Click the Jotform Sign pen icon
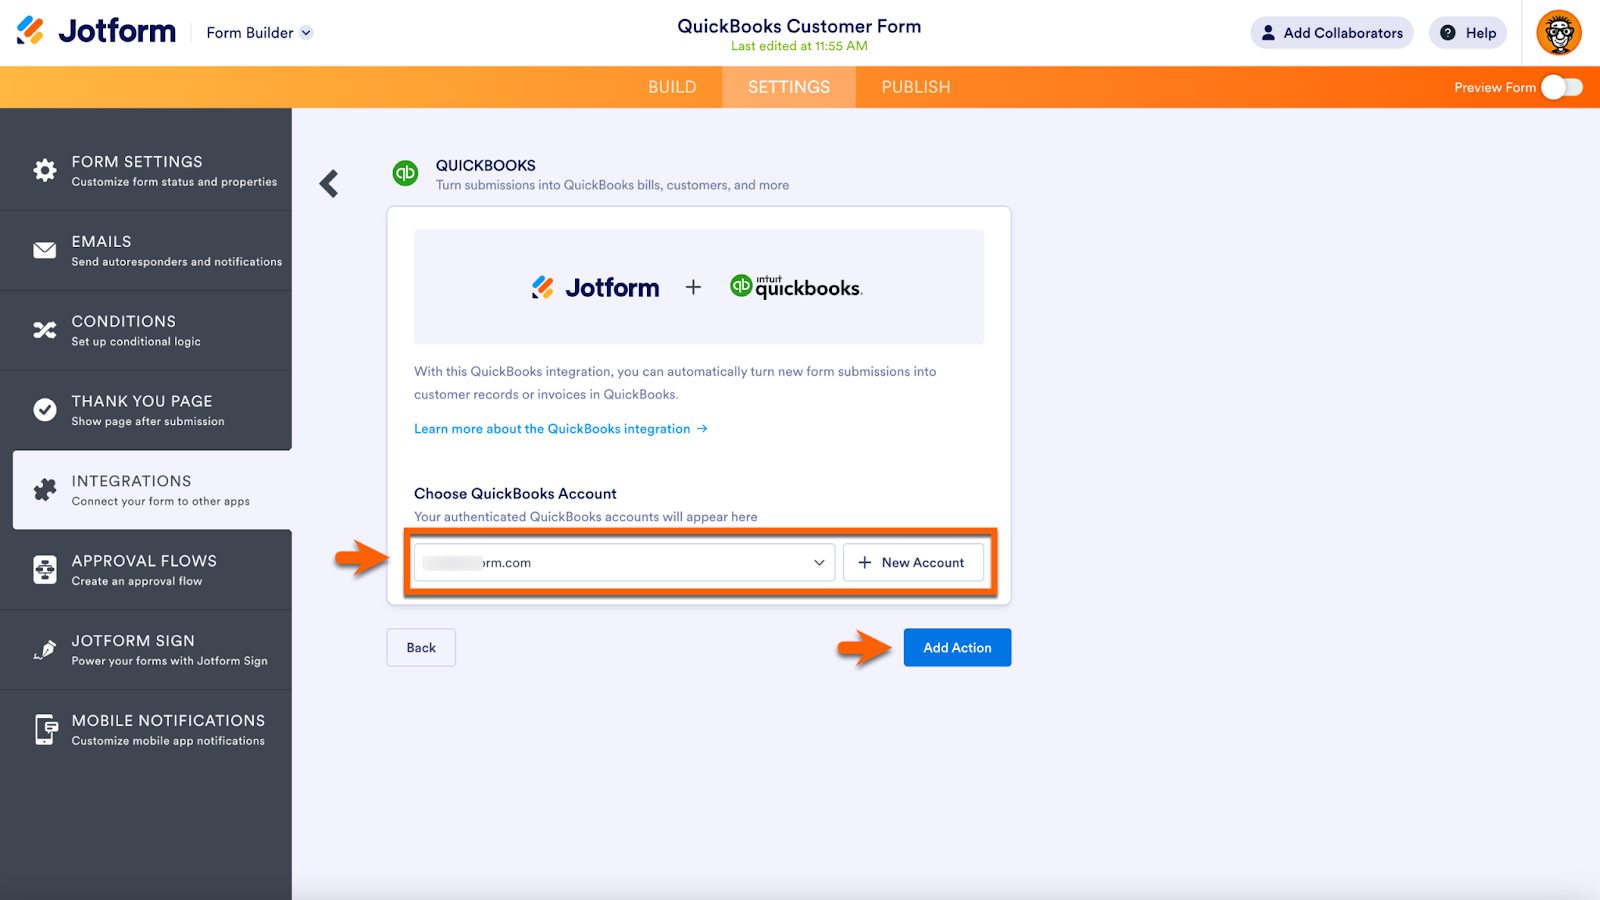The image size is (1600, 900). tap(45, 650)
